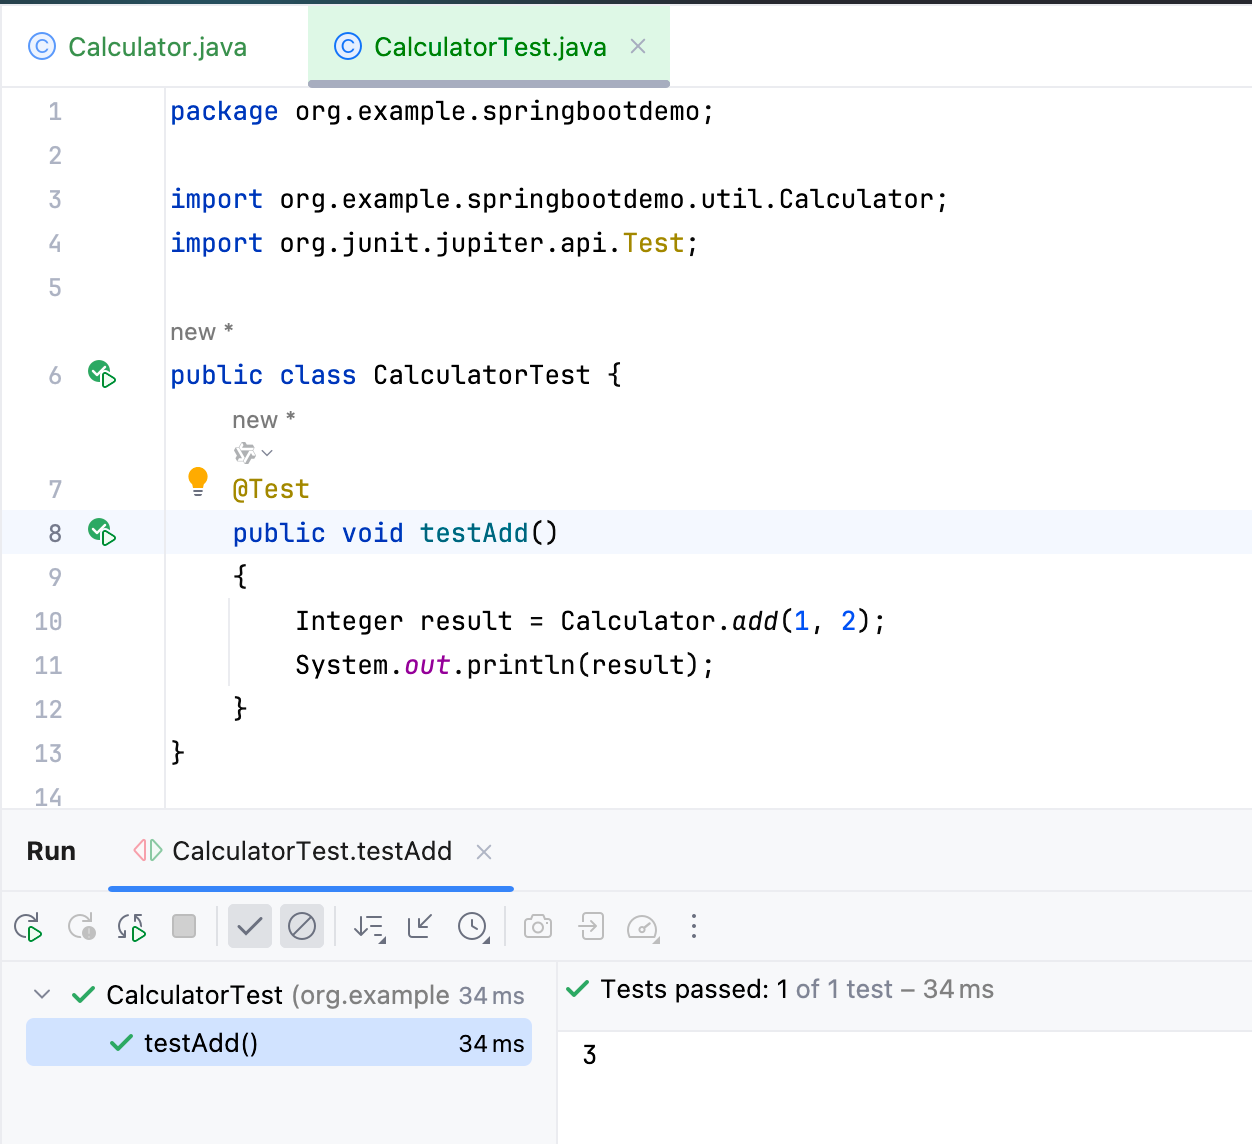Open the vertical three-dots More menu
Viewport: 1252px width, 1144px height.
(x=693, y=927)
